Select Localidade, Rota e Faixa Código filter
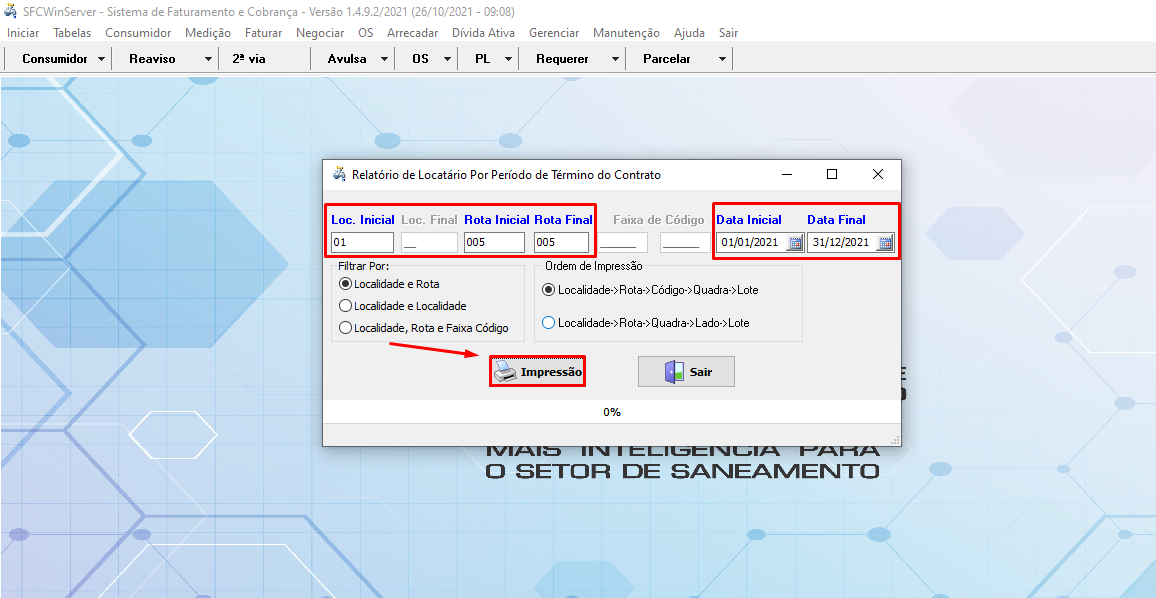 point(346,328)
